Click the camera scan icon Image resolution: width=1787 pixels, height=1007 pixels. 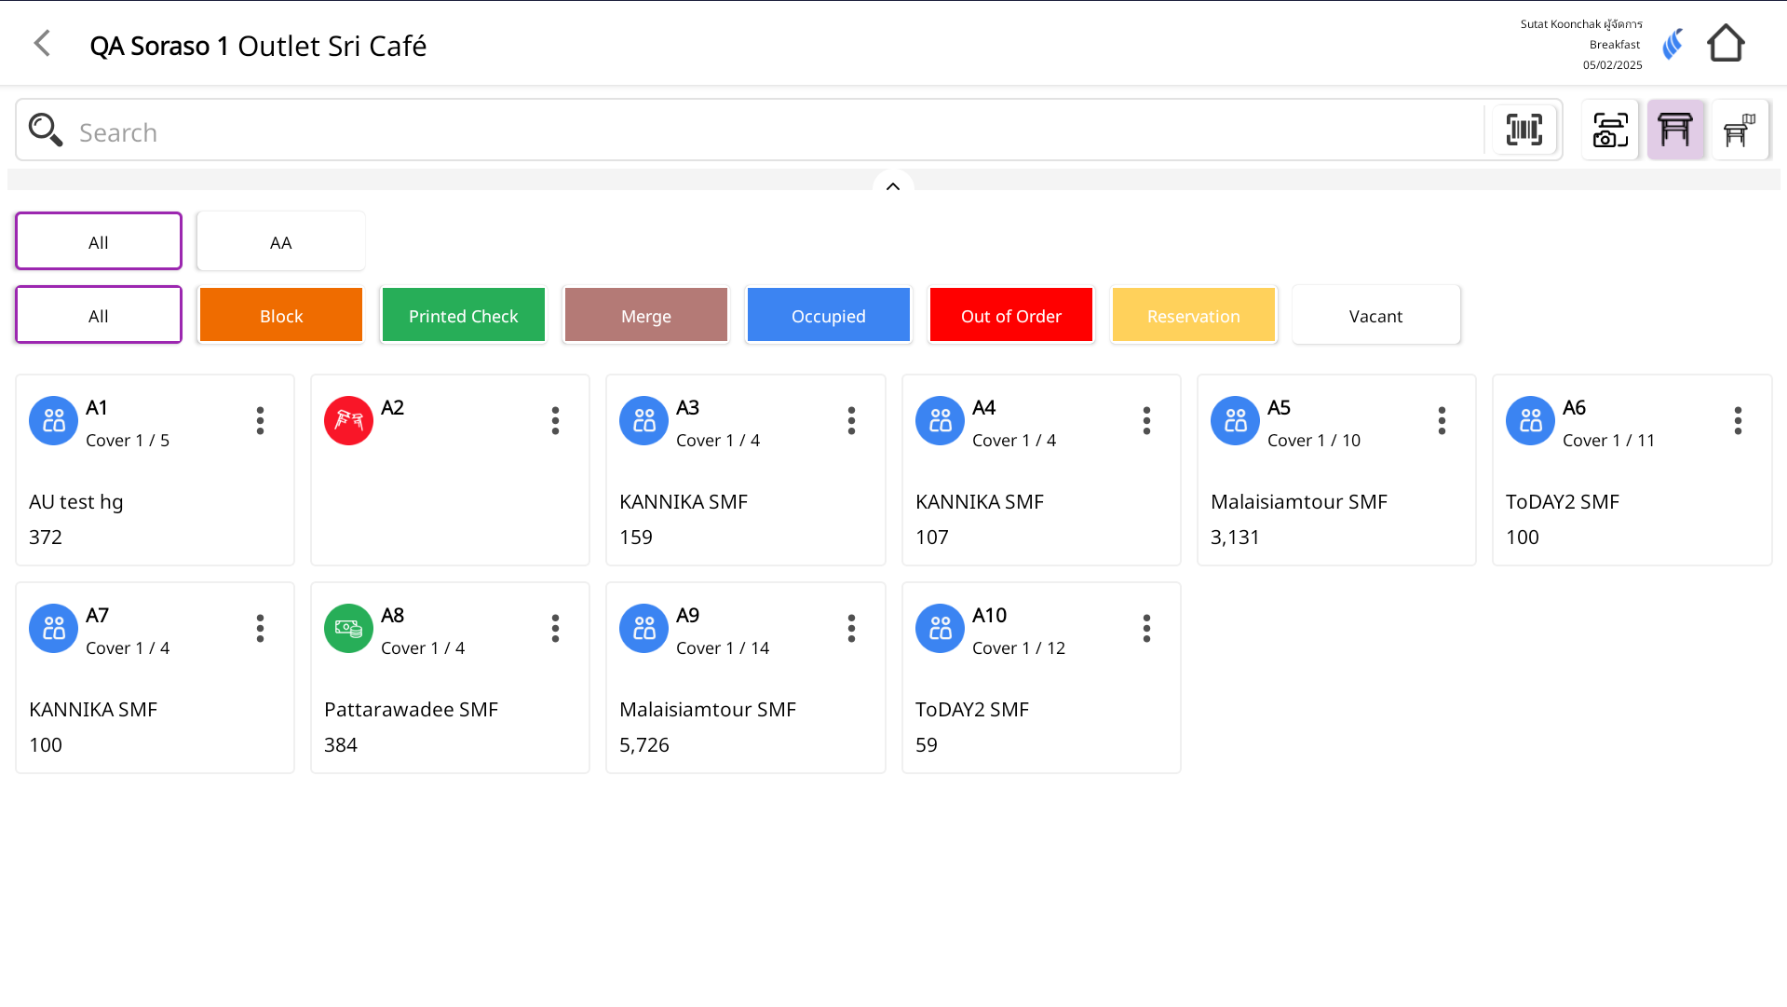pos(1610,130)
